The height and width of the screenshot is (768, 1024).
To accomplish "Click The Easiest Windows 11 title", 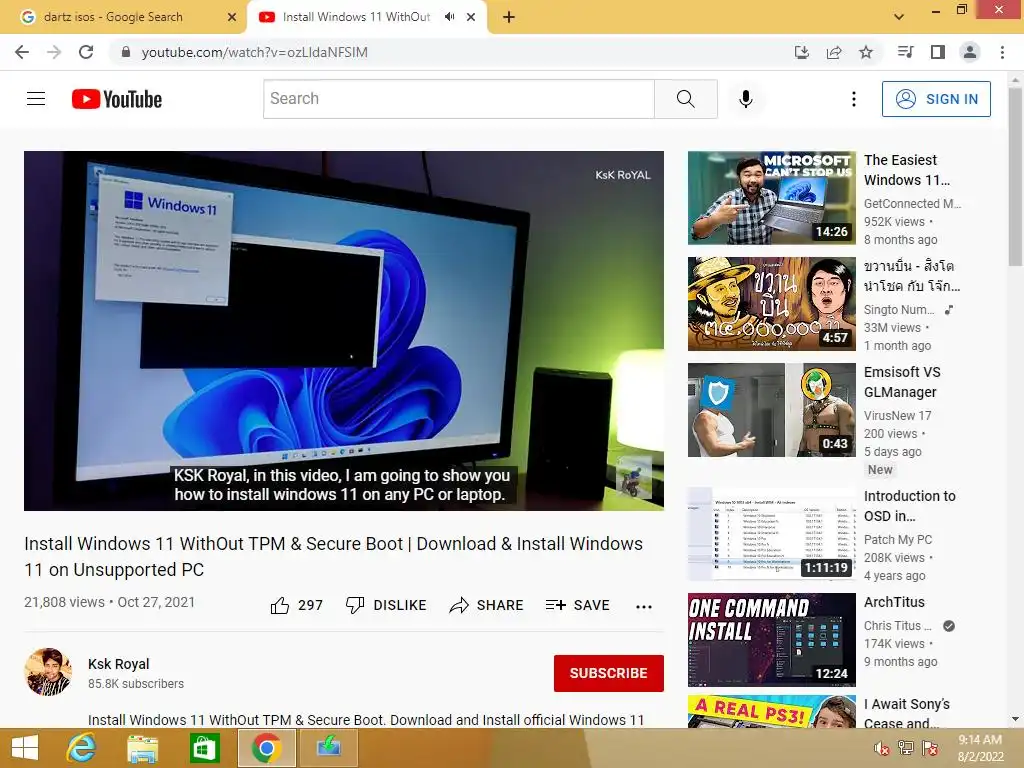I will pyautogui.click(x=906, y=170).
